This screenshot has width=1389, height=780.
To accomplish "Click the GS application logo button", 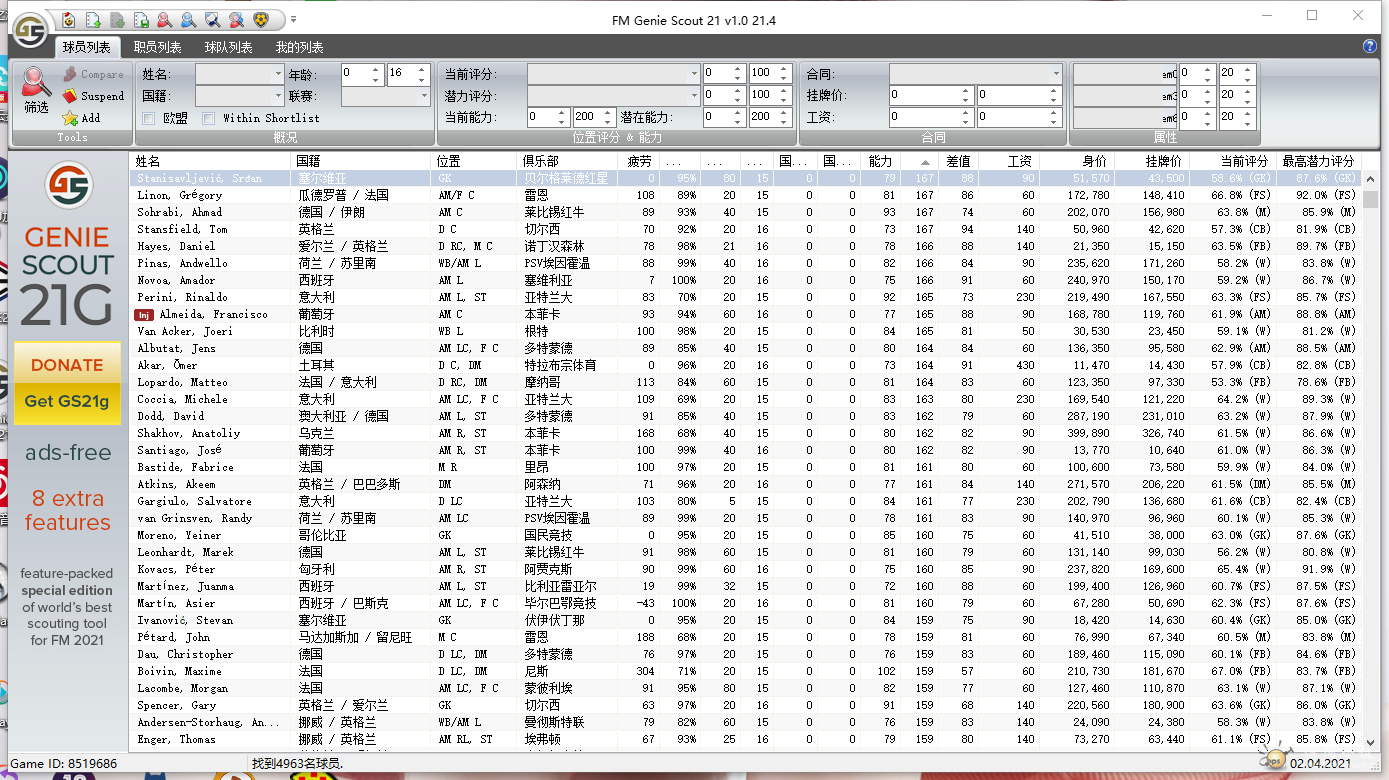I will click(30, 29).
